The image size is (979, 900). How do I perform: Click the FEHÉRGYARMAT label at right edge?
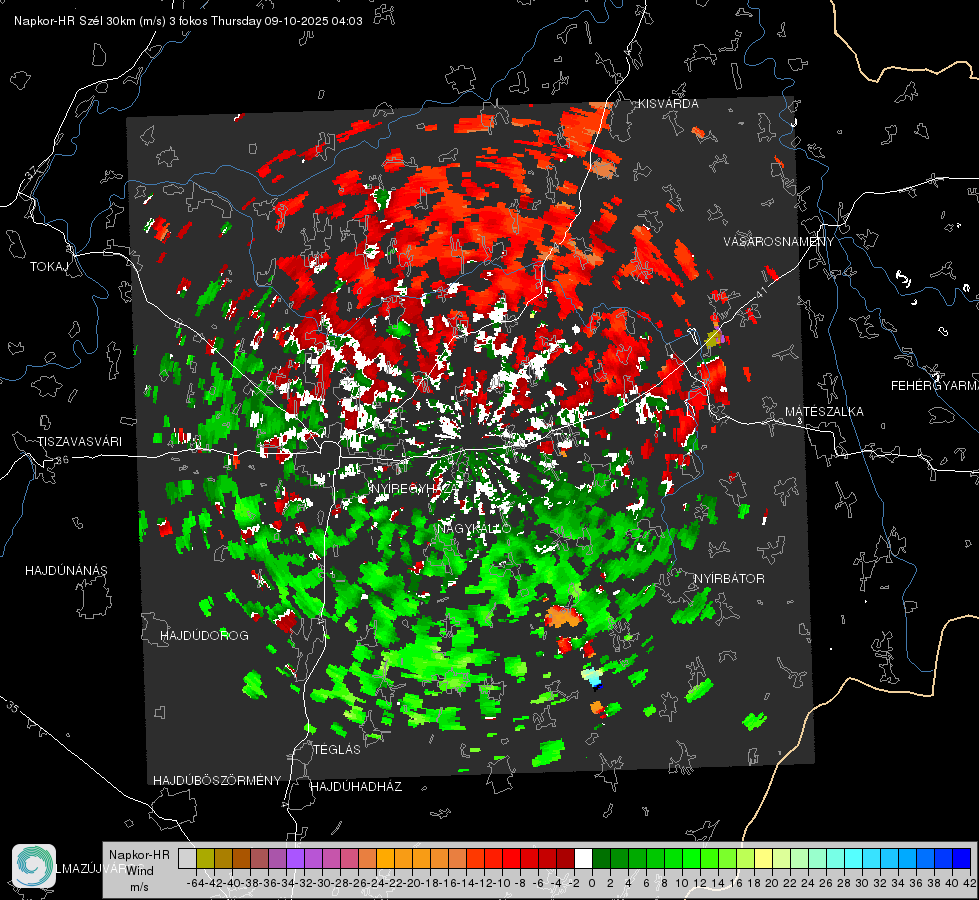(934, 386)
